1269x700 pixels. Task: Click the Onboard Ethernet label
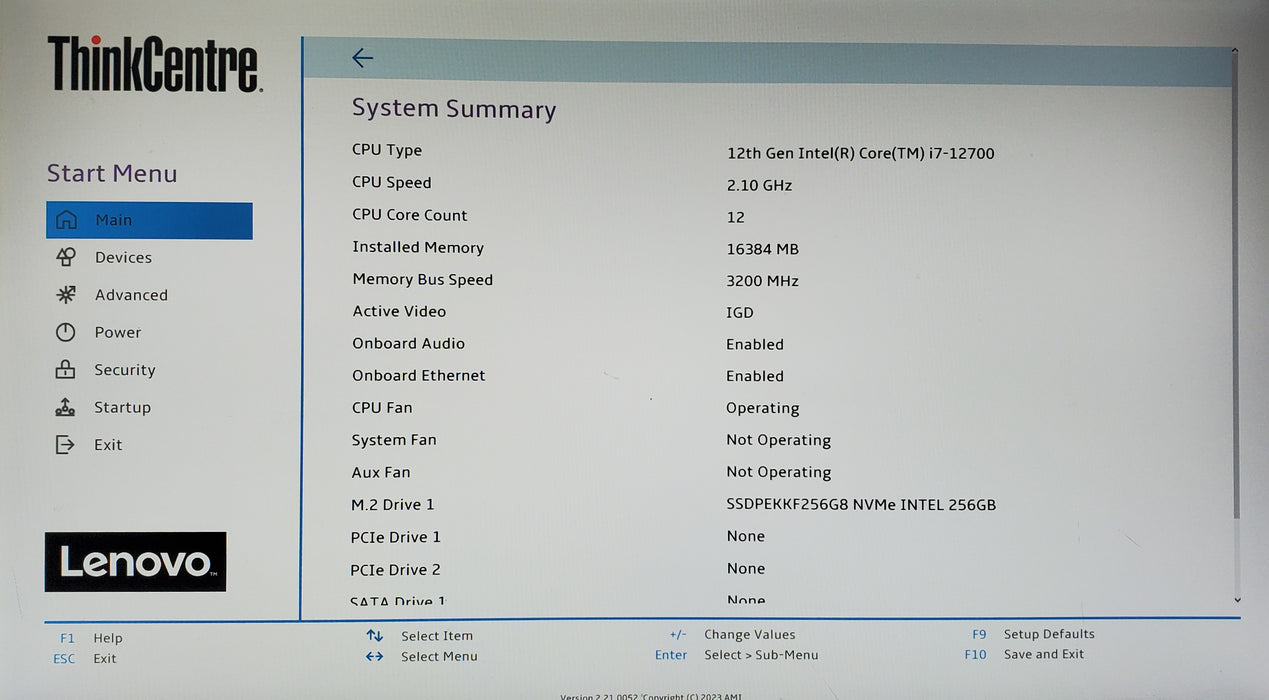(419, 376)
